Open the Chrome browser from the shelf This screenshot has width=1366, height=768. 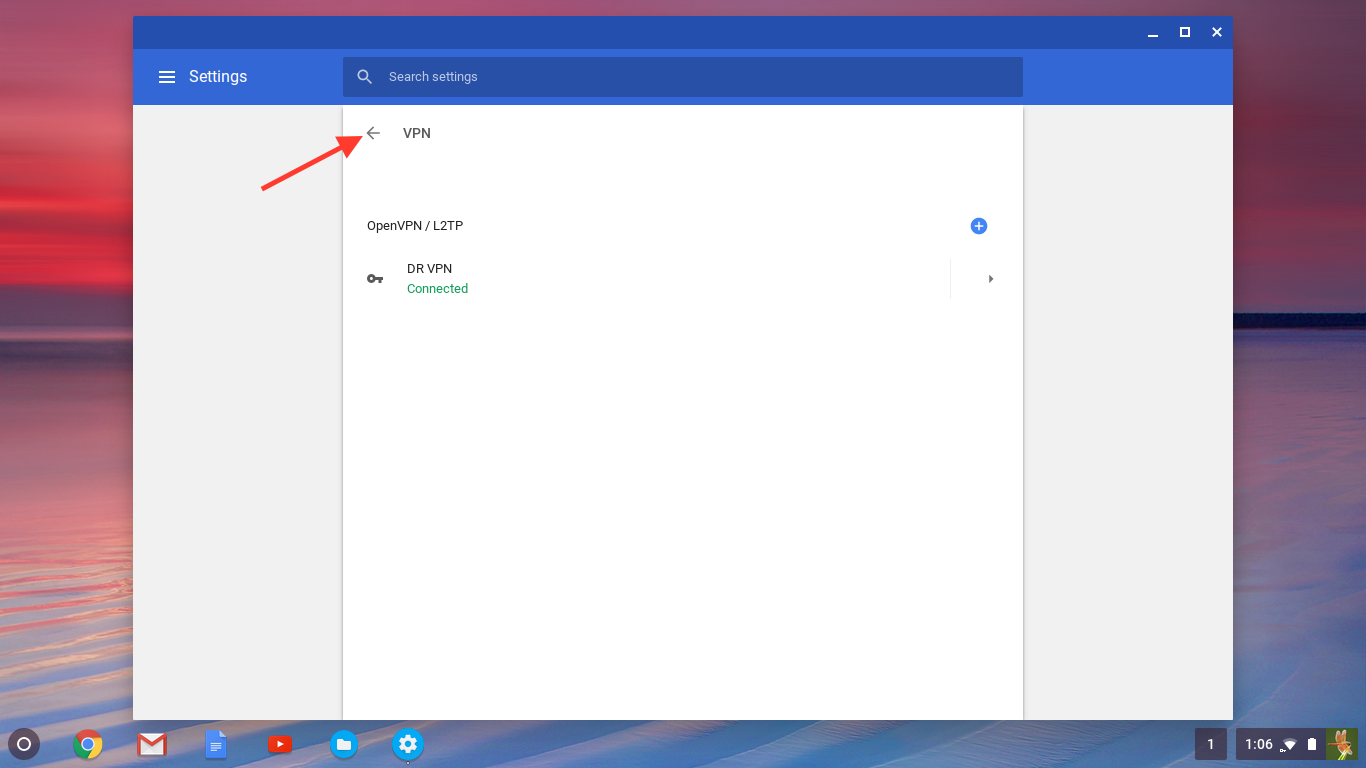coord(87,744)
